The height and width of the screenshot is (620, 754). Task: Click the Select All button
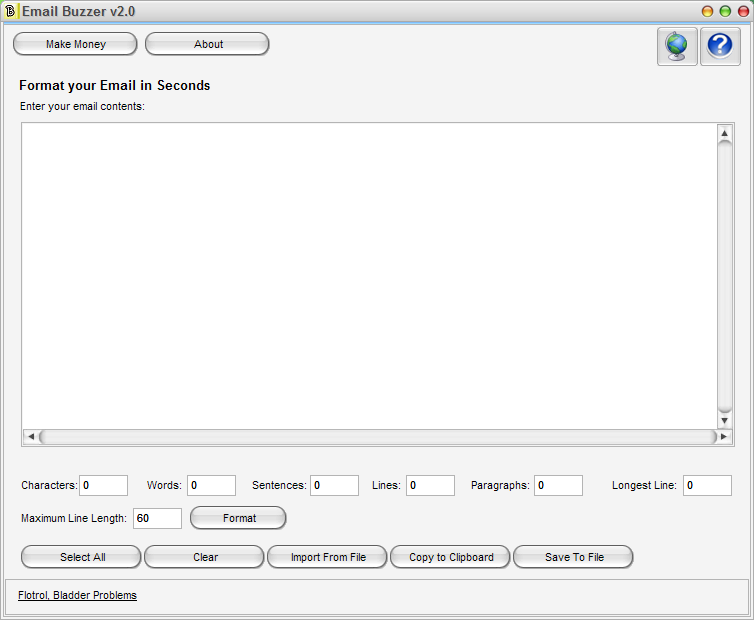pyautogui.click(x=82, y=557)
